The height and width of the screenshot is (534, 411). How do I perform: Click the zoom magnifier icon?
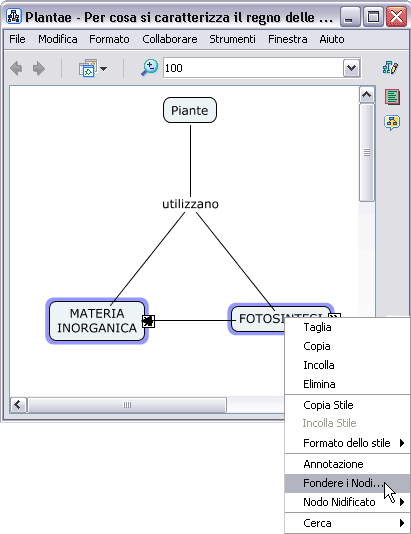(x=149, y=67)
